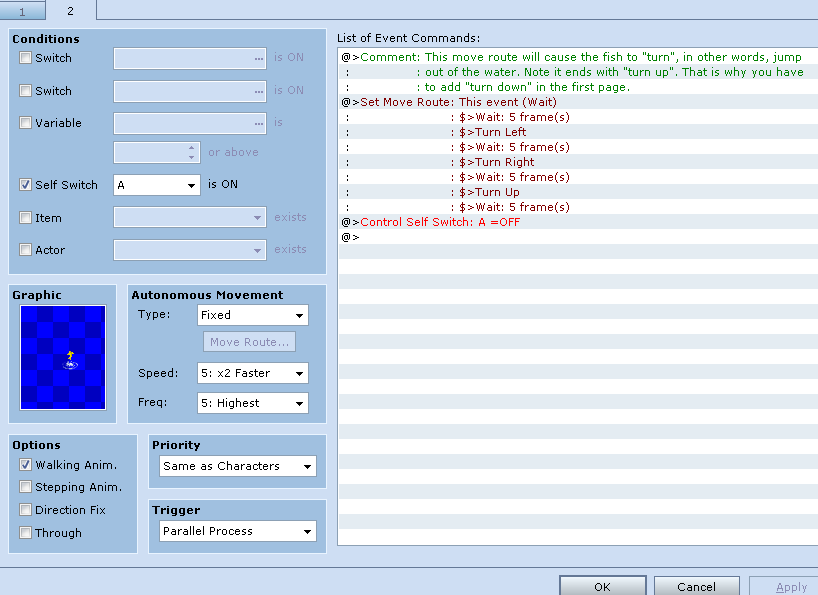The width and height of the screenshot is (818, 595).
Task: Click the Variable field ellipsis
Action: point(259,124)
